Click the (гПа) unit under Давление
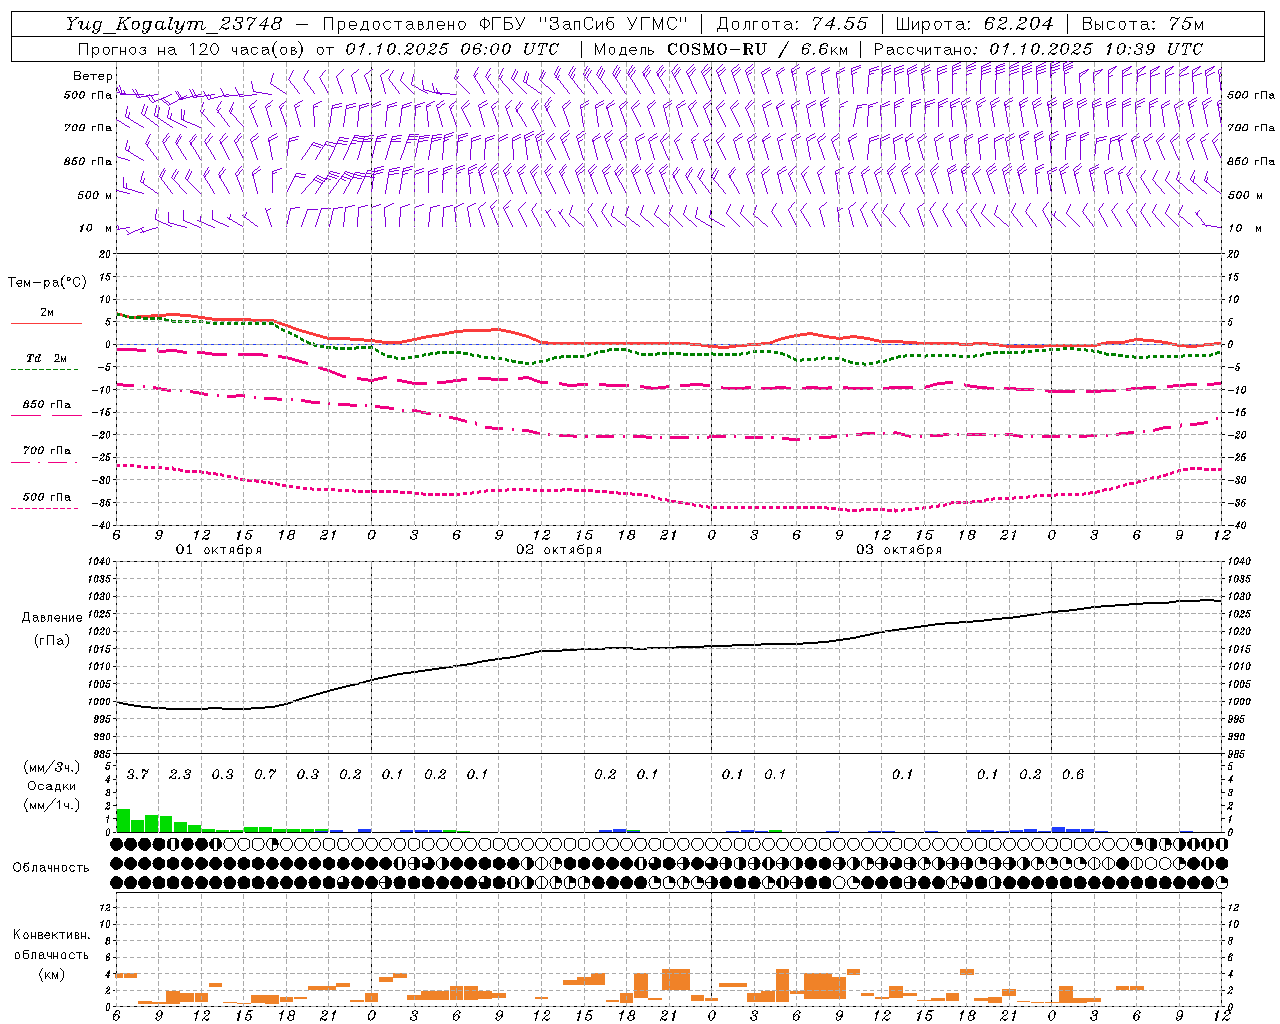 [x=51, y=641]
